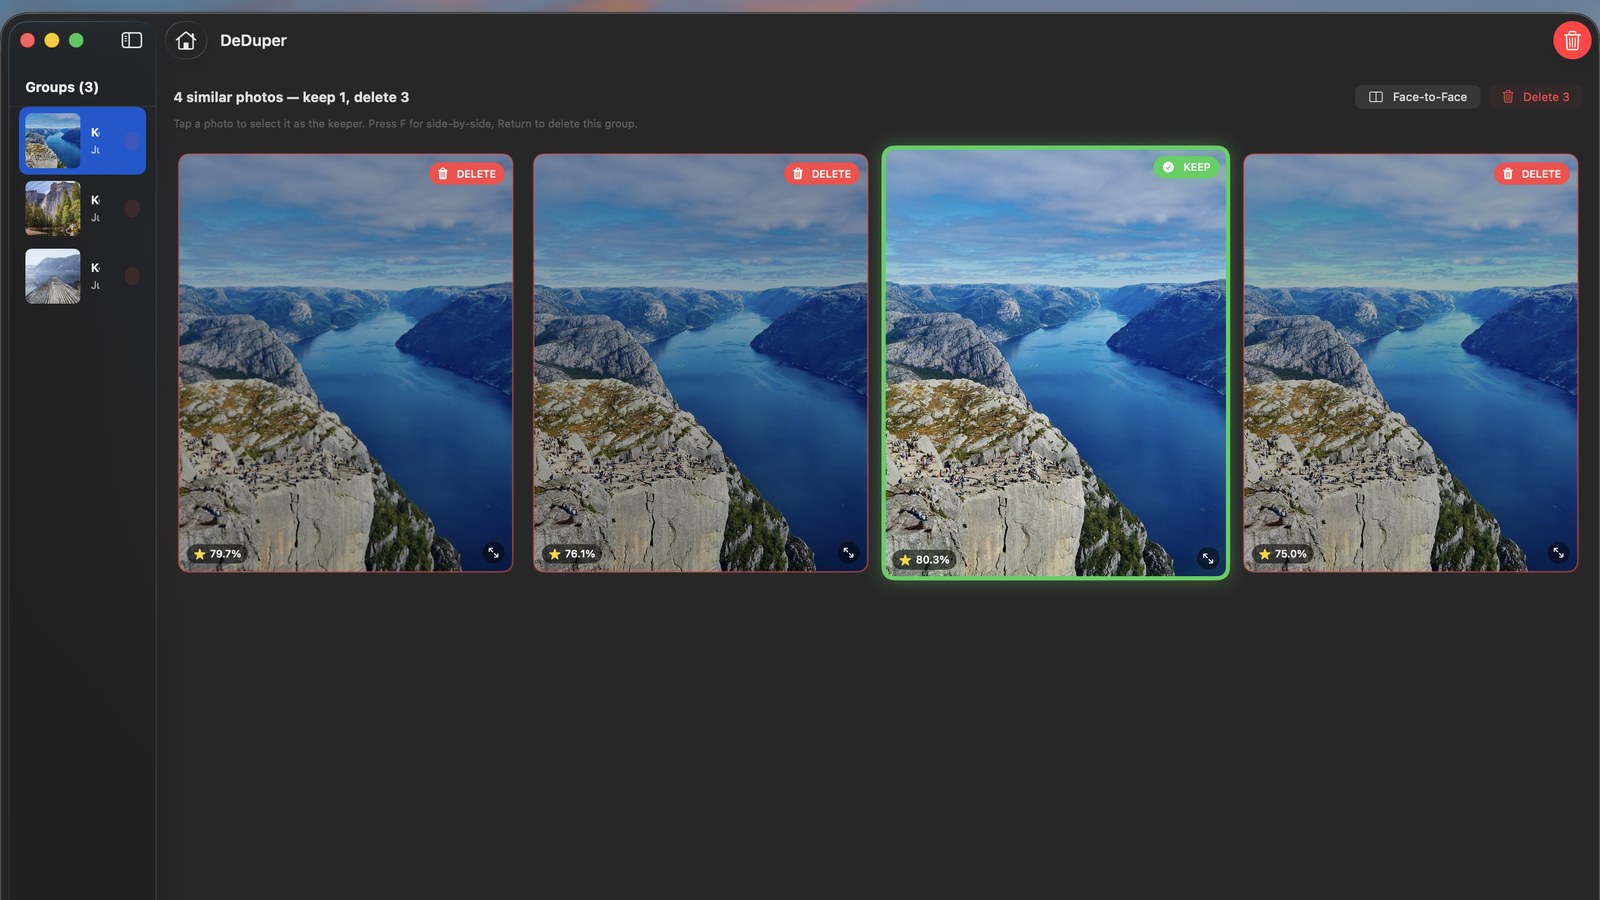Expand the 80.3% photo fullscreen

(1208, 558)
